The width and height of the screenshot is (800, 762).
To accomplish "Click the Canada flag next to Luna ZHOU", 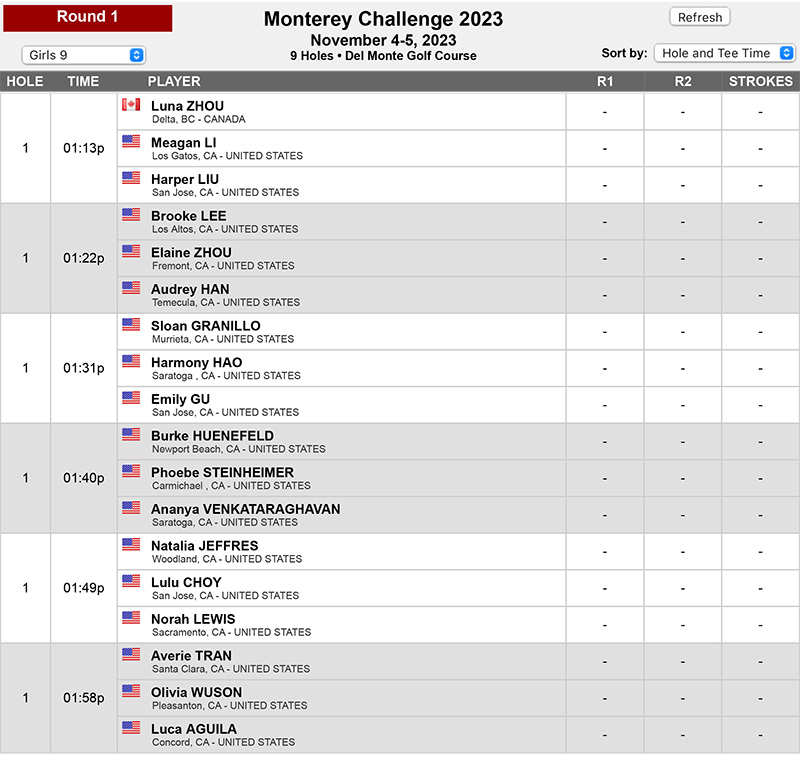I will pyautogui.click(x=131, y=105).
